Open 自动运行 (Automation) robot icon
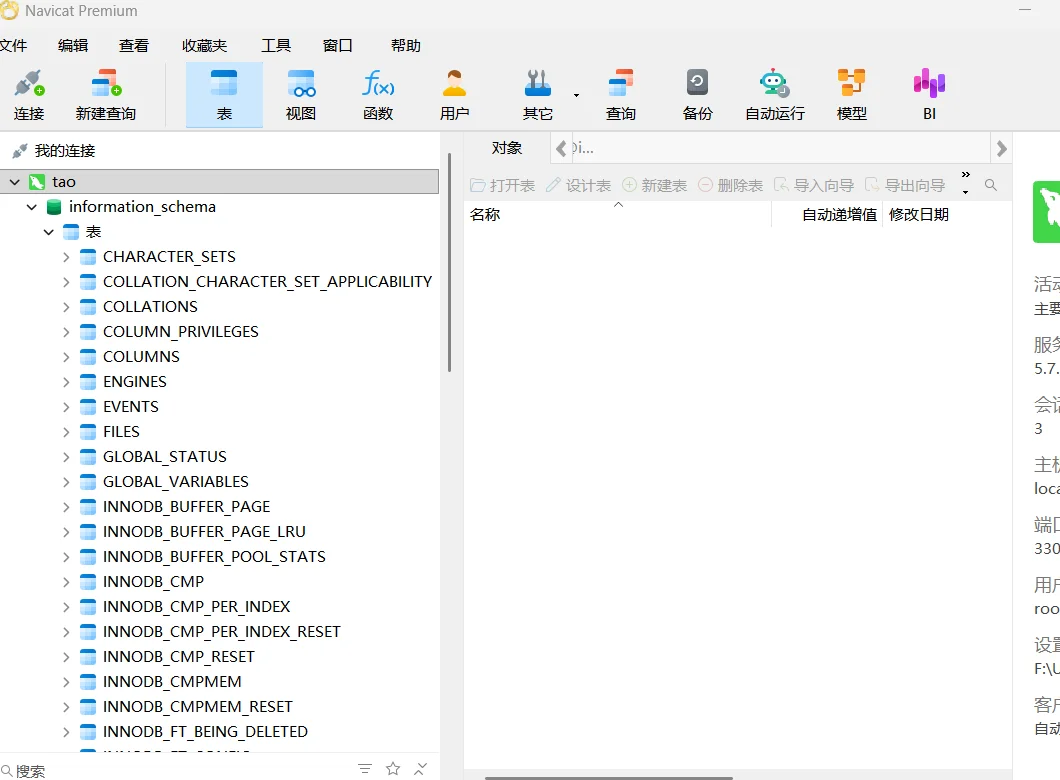The width and height of the screenshot is (1060, 780). (774, 94)
